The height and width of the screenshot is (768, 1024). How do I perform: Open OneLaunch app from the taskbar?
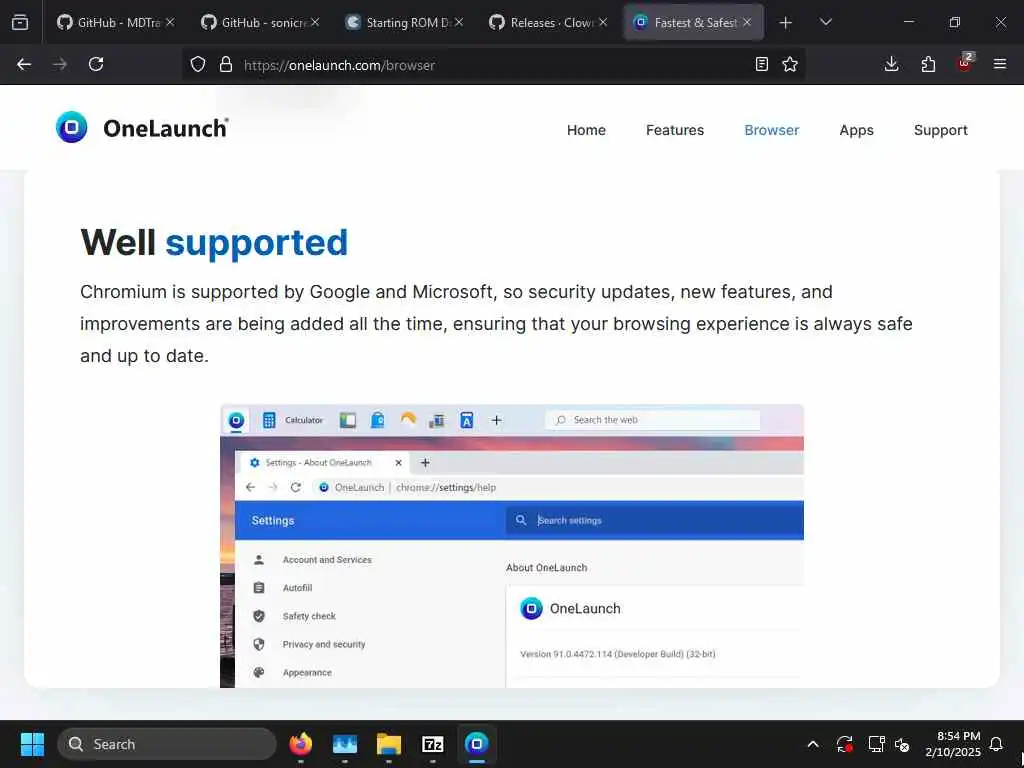(477, 744)
